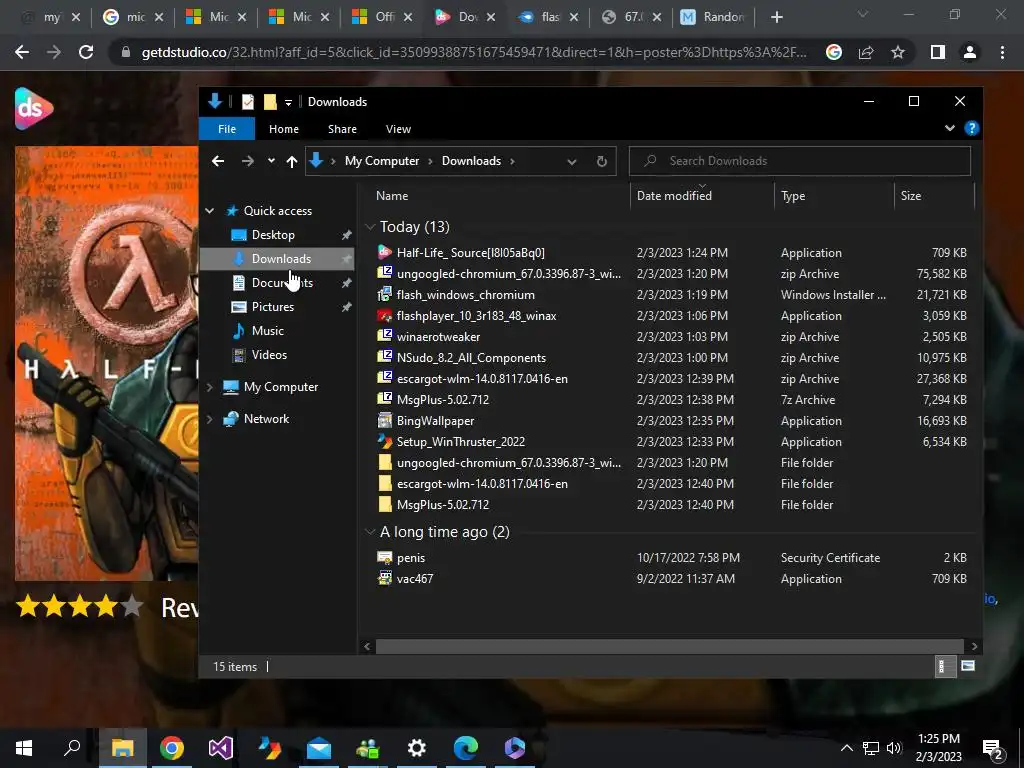
Task: Open the Share ribbon tab
Action: [x=342, y=129]
